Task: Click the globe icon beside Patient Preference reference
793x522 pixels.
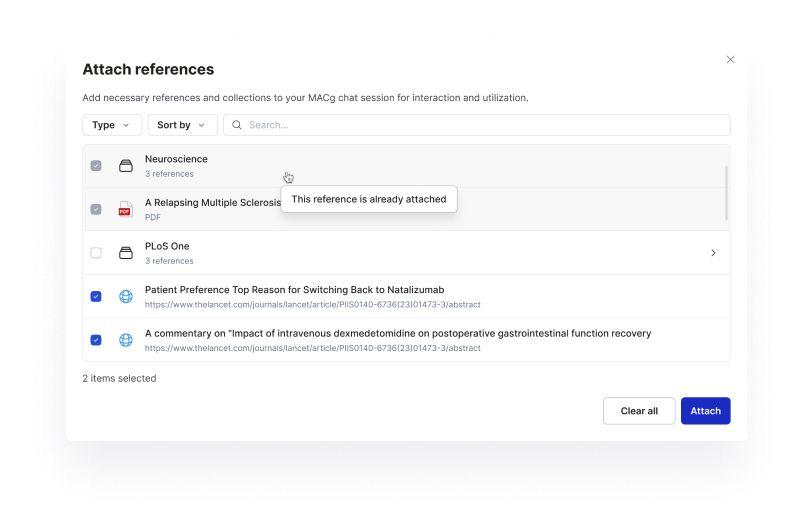Action: [x=126, y=296]
